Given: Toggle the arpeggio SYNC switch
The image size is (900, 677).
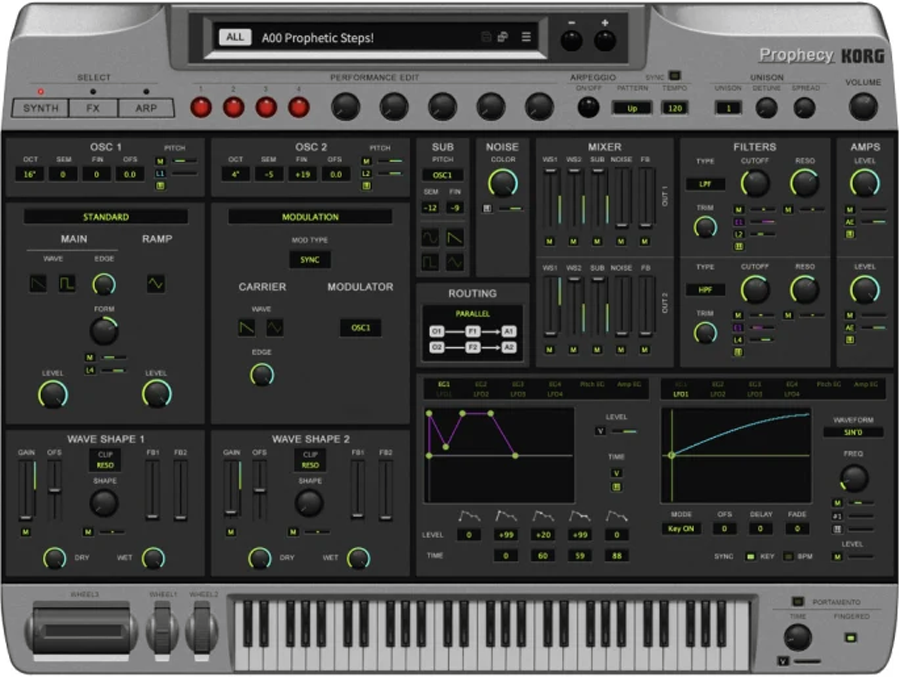Looking at the screenshot, I should [x=675, y=75].
